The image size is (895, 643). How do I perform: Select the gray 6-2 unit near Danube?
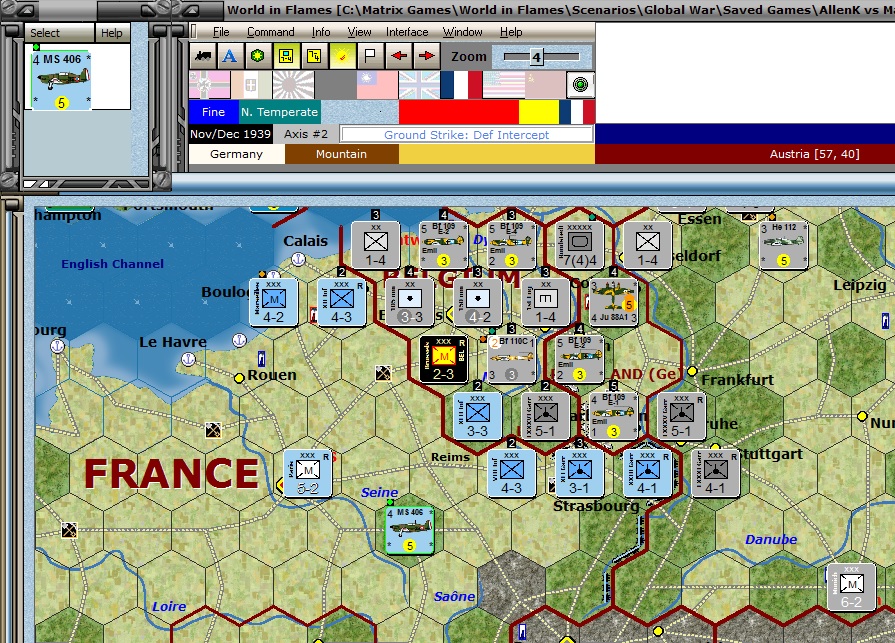tap(851, 587)
